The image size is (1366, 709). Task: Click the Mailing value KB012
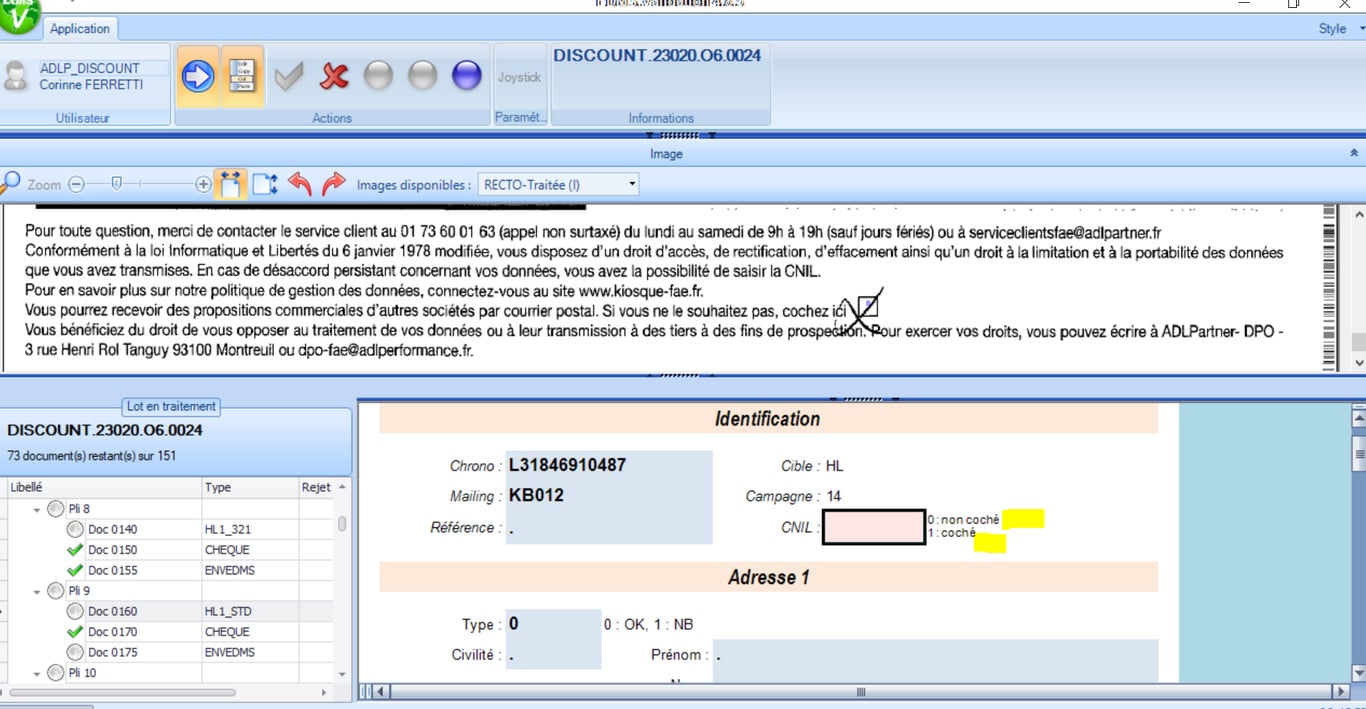pos(536,496)
